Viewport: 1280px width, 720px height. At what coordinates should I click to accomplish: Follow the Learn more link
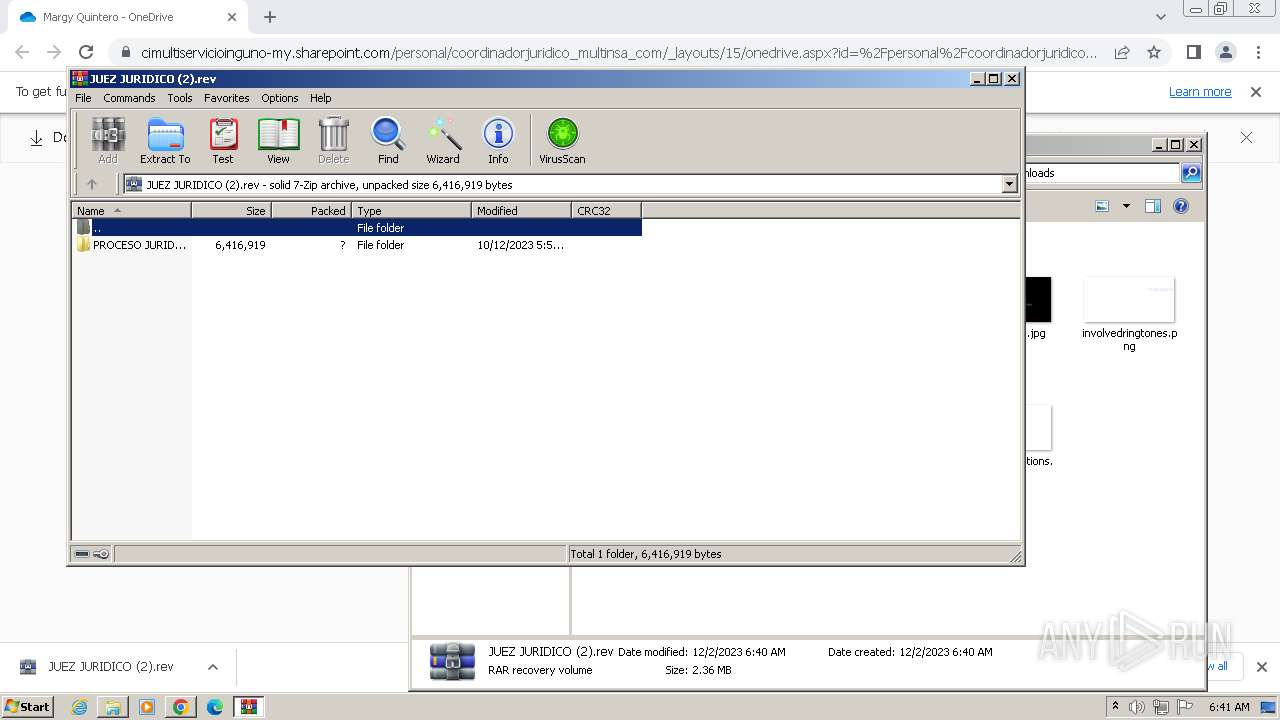pyautogui.click(x=1200, y=92)
